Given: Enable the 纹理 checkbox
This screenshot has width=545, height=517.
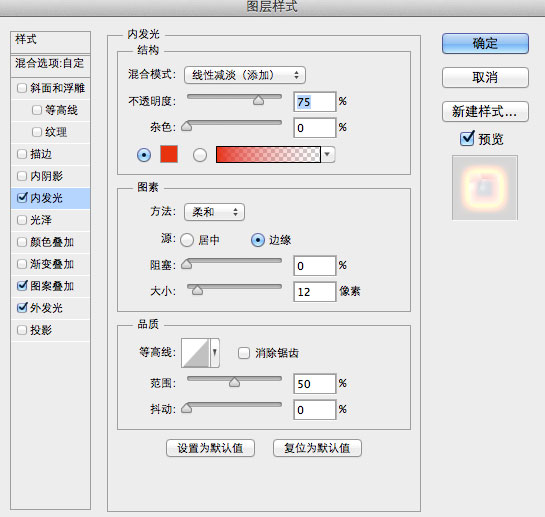Looking at the screenshot, I should (x=37, y=132).
